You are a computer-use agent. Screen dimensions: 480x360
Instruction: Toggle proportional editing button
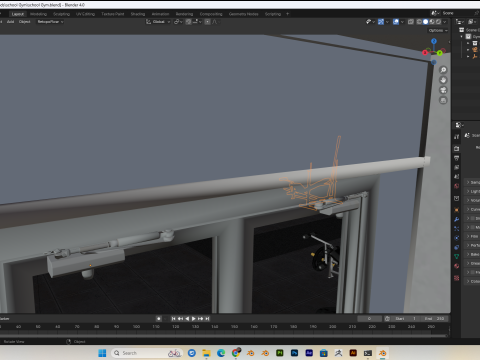pyautogui.click(x=207, y=22)
